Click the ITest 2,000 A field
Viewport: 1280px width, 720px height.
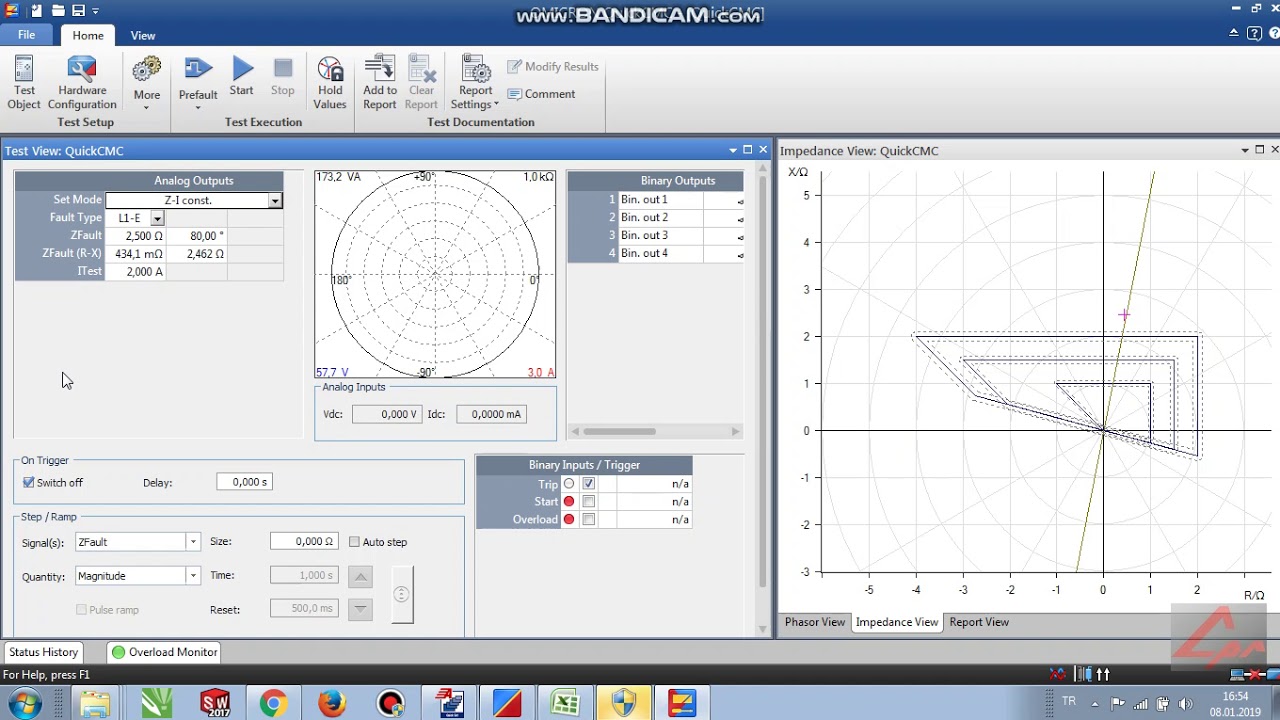tap(135, 272)
